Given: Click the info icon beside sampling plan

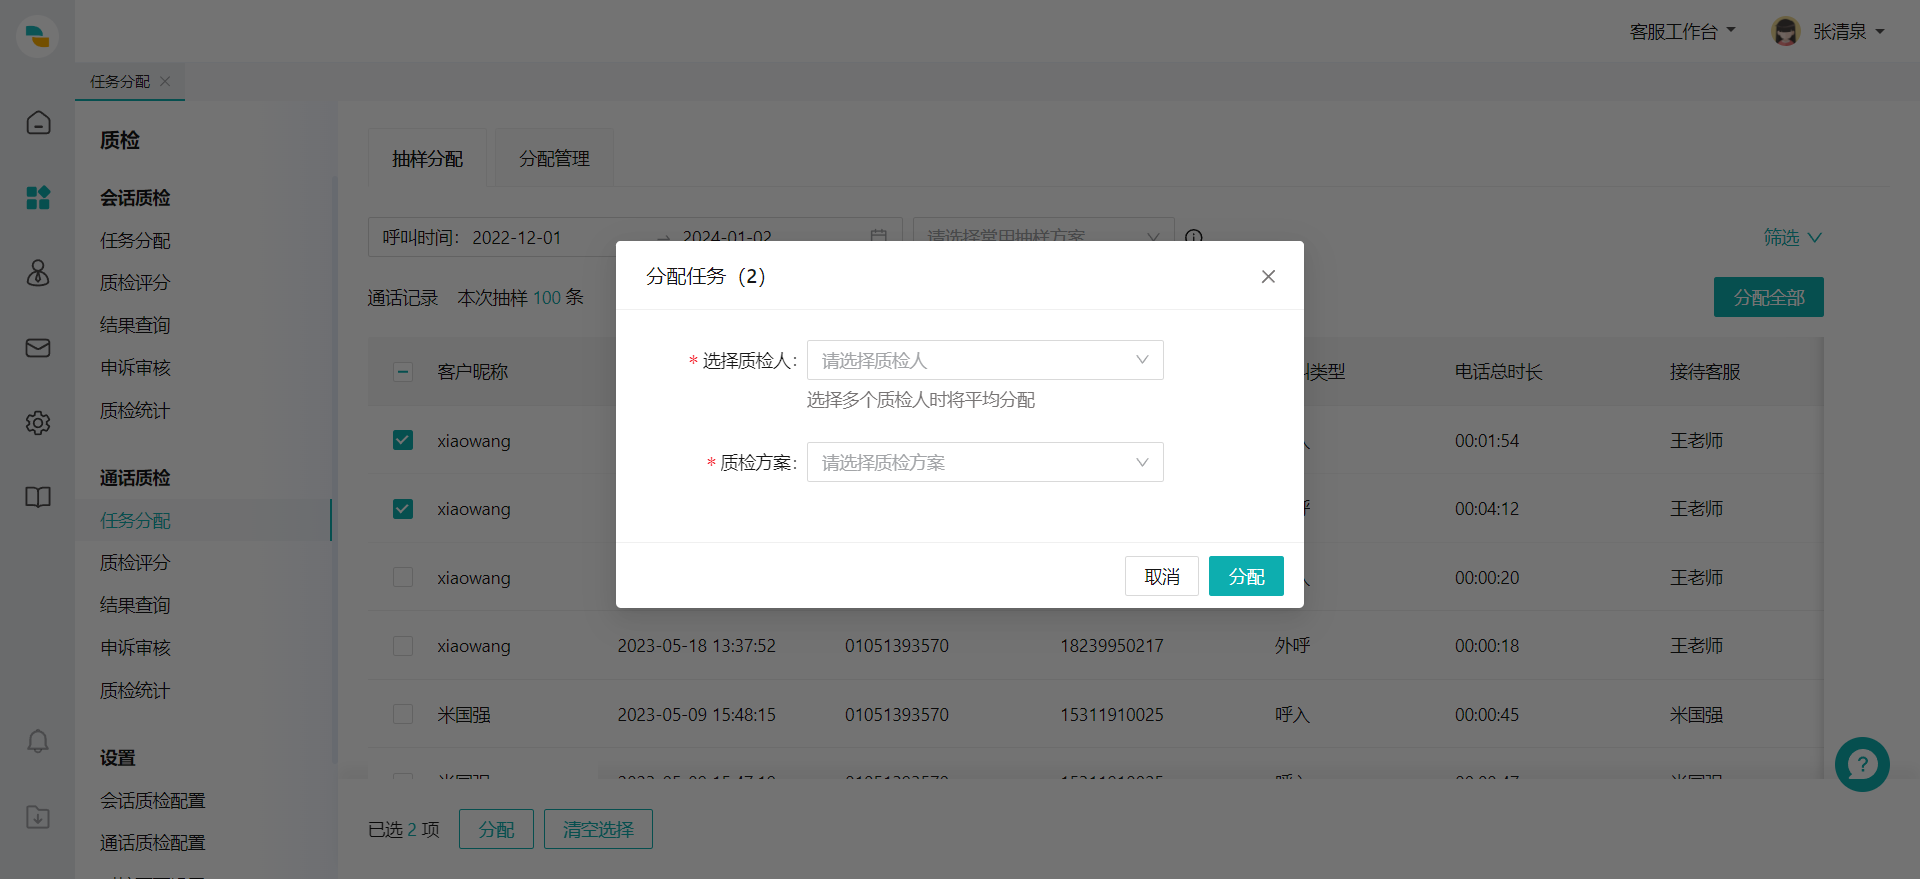Looking at the screenshot, I should pyautogui.click(x=1193, y=237).
